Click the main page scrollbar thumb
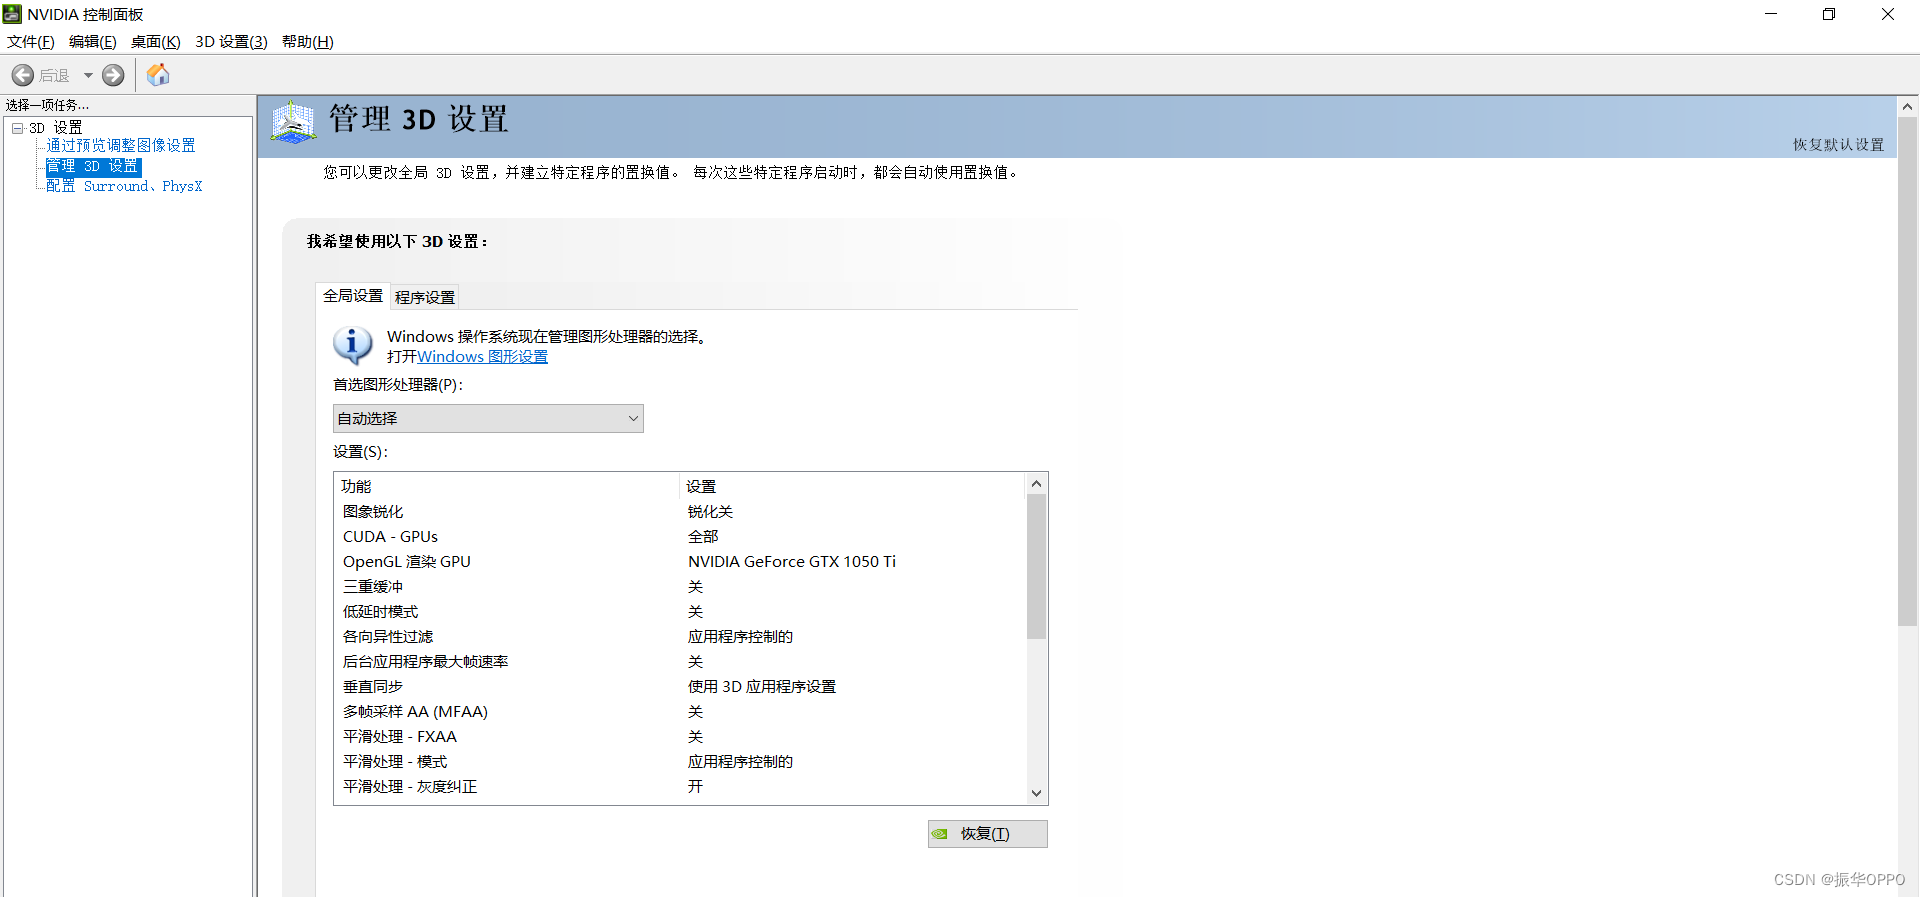 tap(1907, 371)
